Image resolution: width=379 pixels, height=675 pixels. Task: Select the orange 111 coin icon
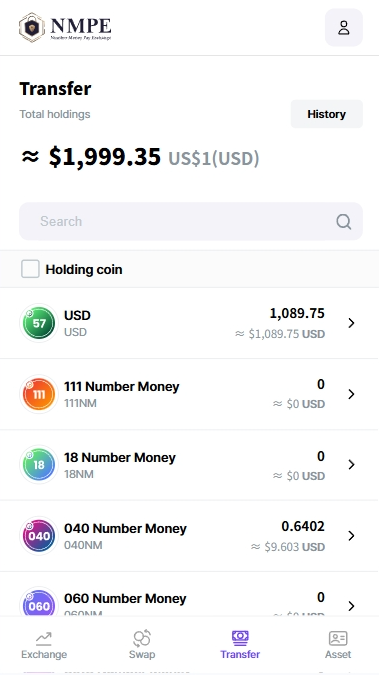pyautogui.click(x=39, y=394)
